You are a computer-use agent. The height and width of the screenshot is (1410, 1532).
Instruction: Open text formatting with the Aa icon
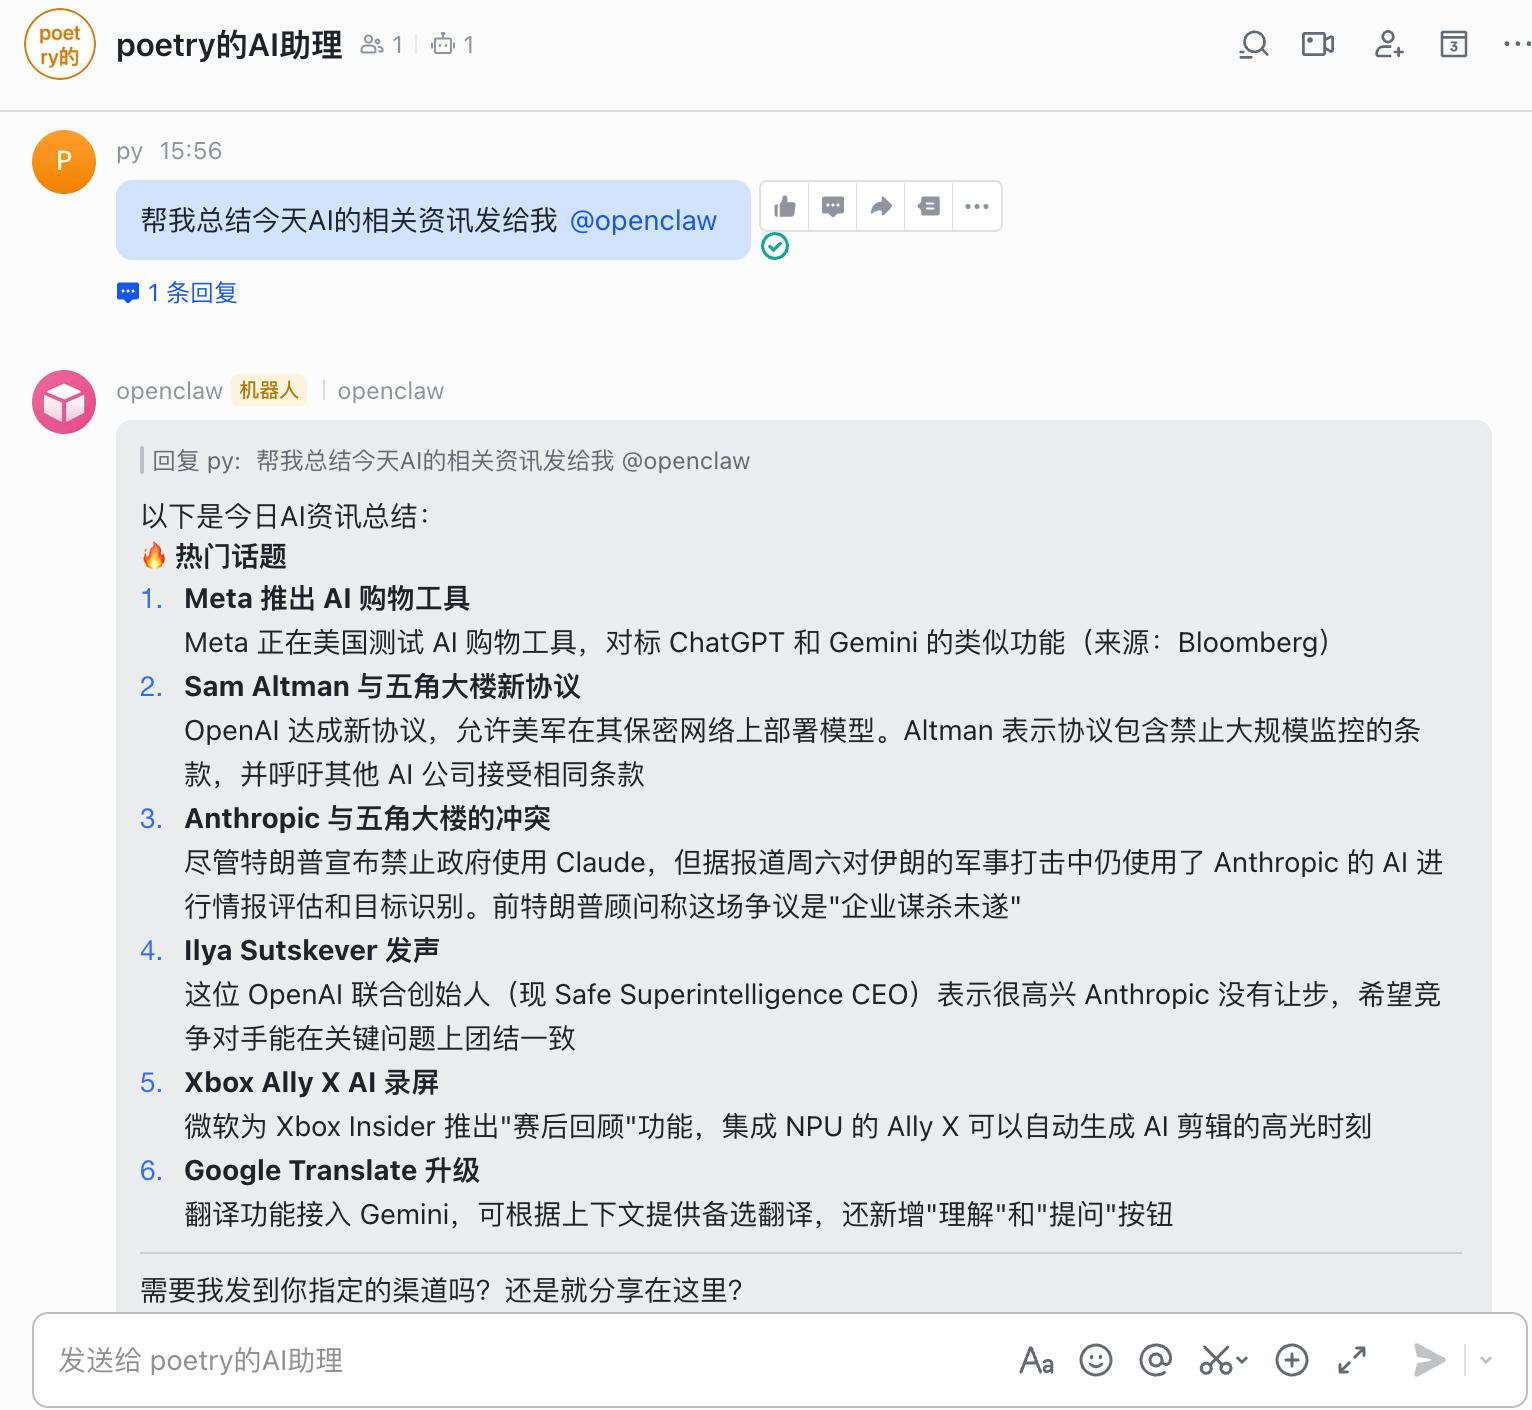coord(1036,1360)
